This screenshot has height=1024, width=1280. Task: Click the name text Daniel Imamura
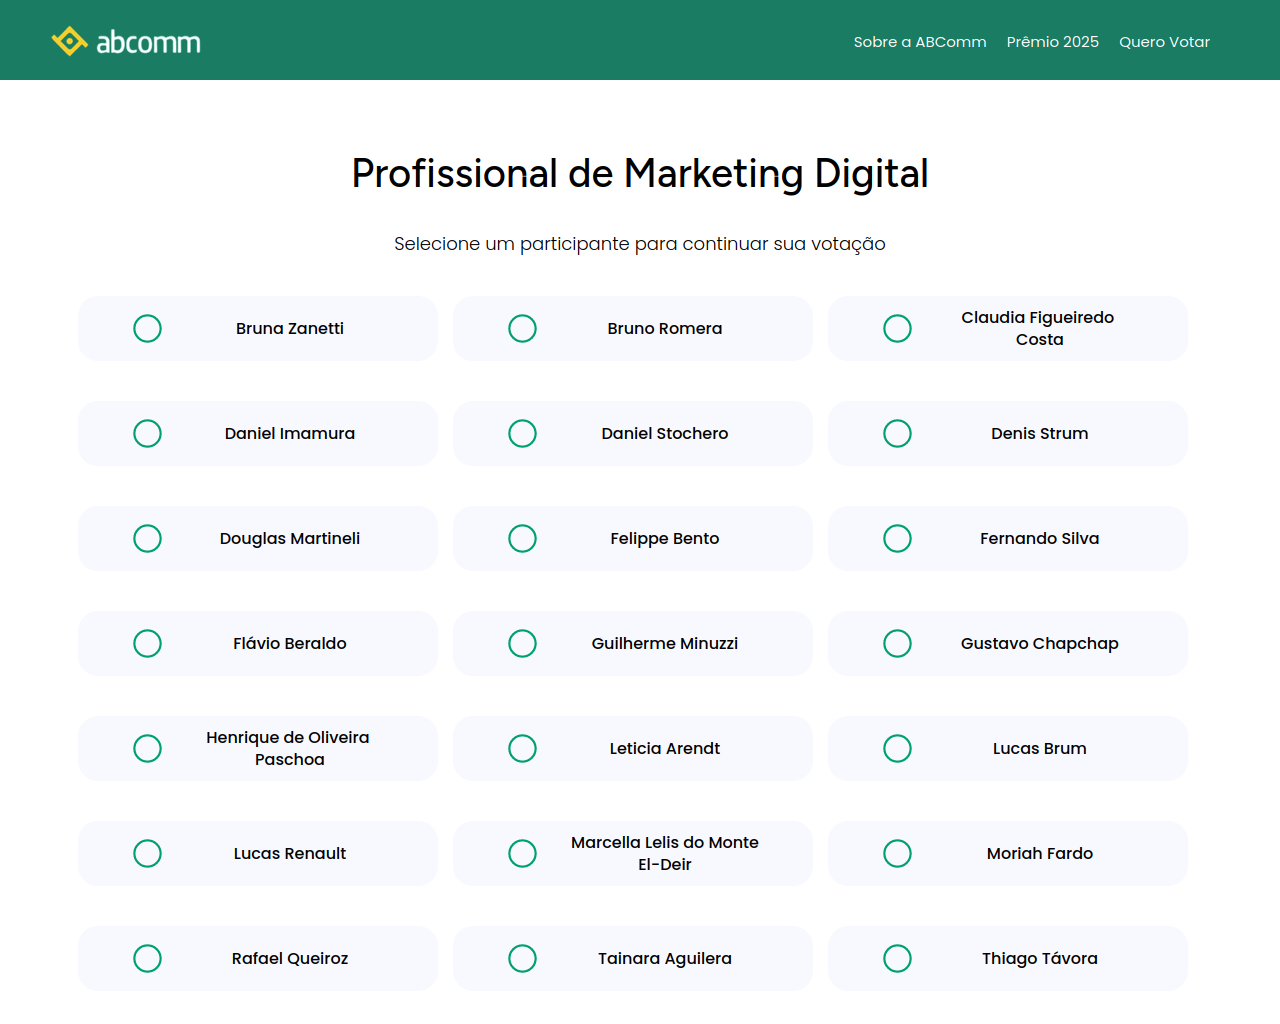point(290,433)
